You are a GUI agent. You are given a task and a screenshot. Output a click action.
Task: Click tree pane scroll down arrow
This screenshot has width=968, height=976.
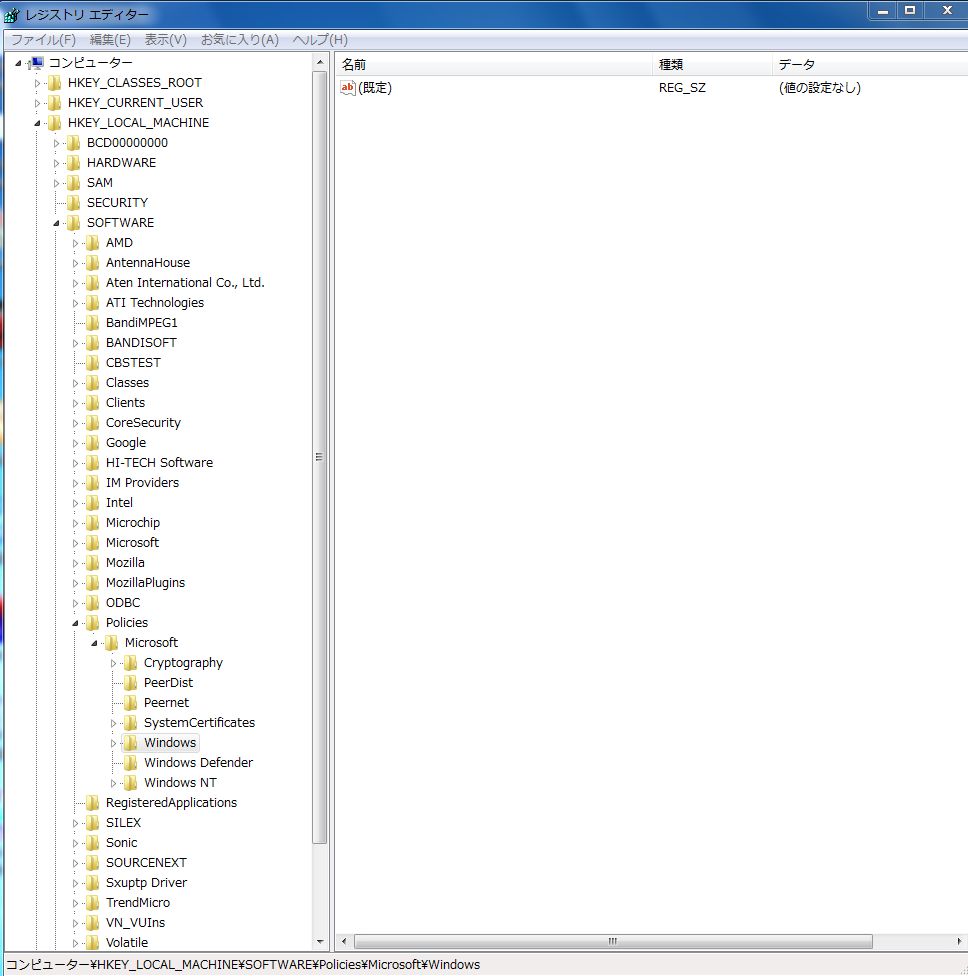pyautogui.click(x=319, y=942)
